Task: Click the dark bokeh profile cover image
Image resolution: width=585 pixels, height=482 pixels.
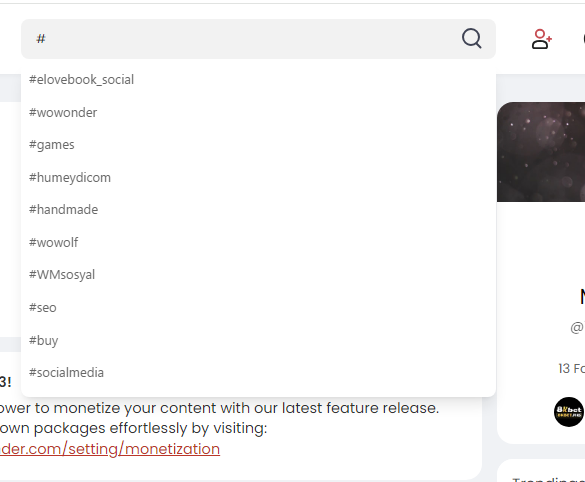Action: pyautogui.click(x=541, y=152)
